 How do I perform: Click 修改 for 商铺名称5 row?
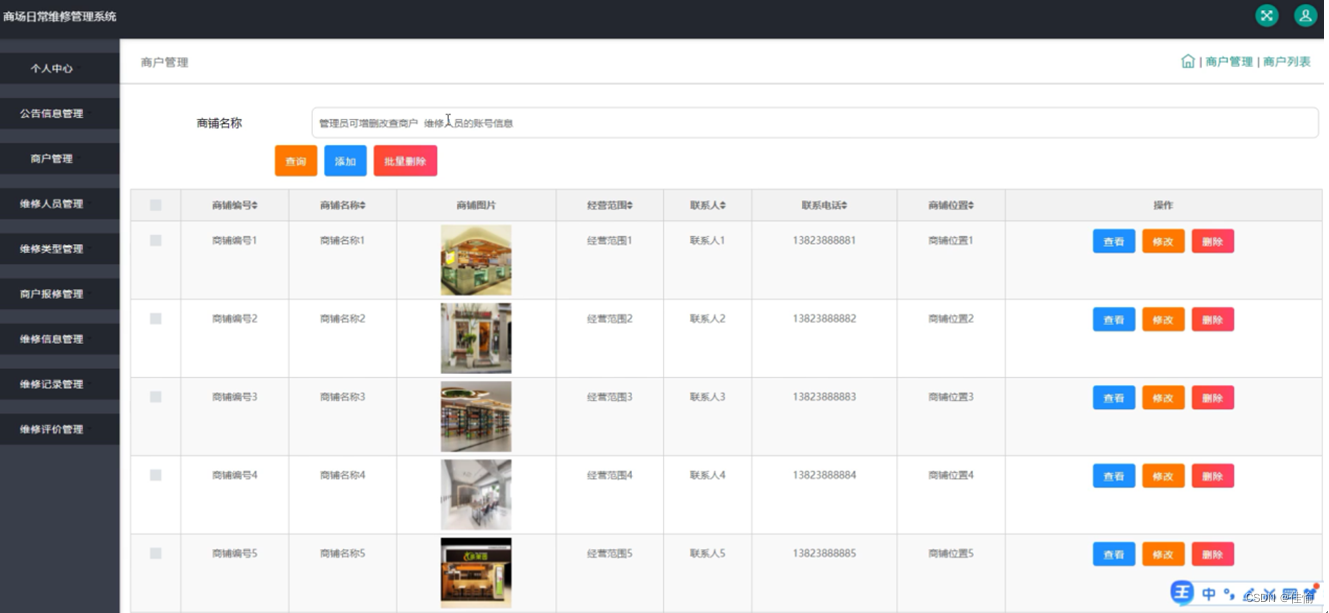[1163, 554]
